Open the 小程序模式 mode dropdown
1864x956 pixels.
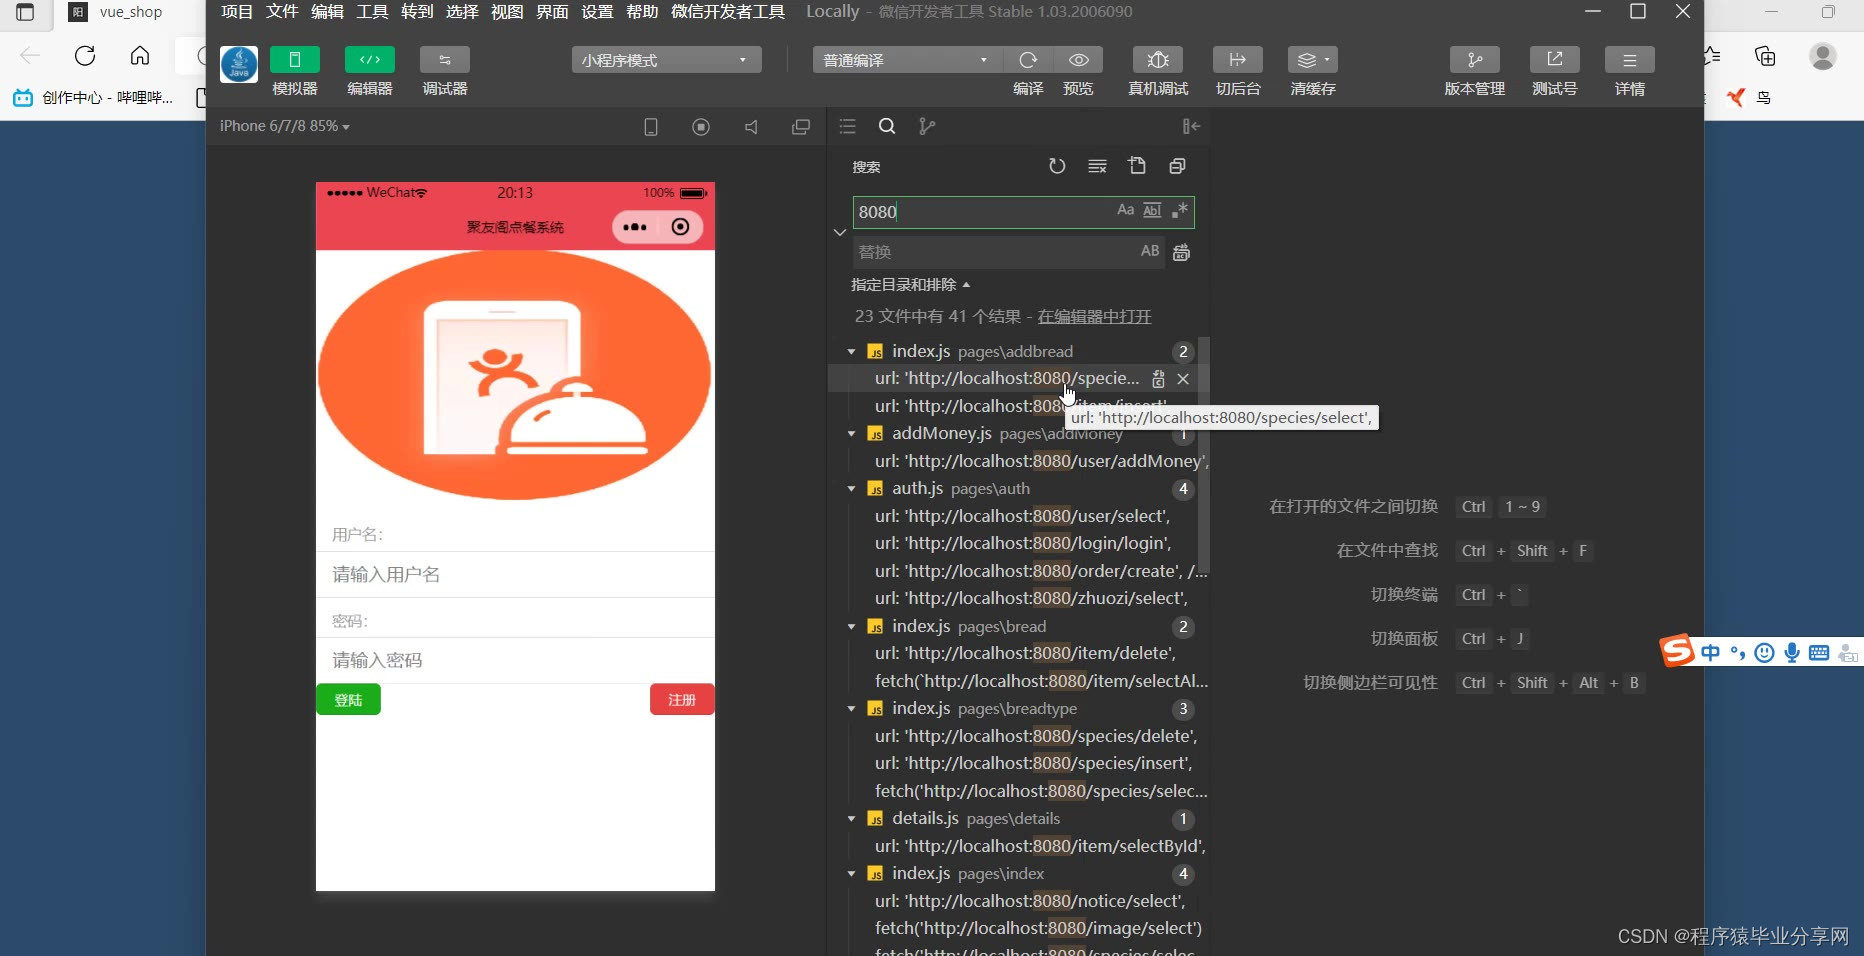click(666, 60)
